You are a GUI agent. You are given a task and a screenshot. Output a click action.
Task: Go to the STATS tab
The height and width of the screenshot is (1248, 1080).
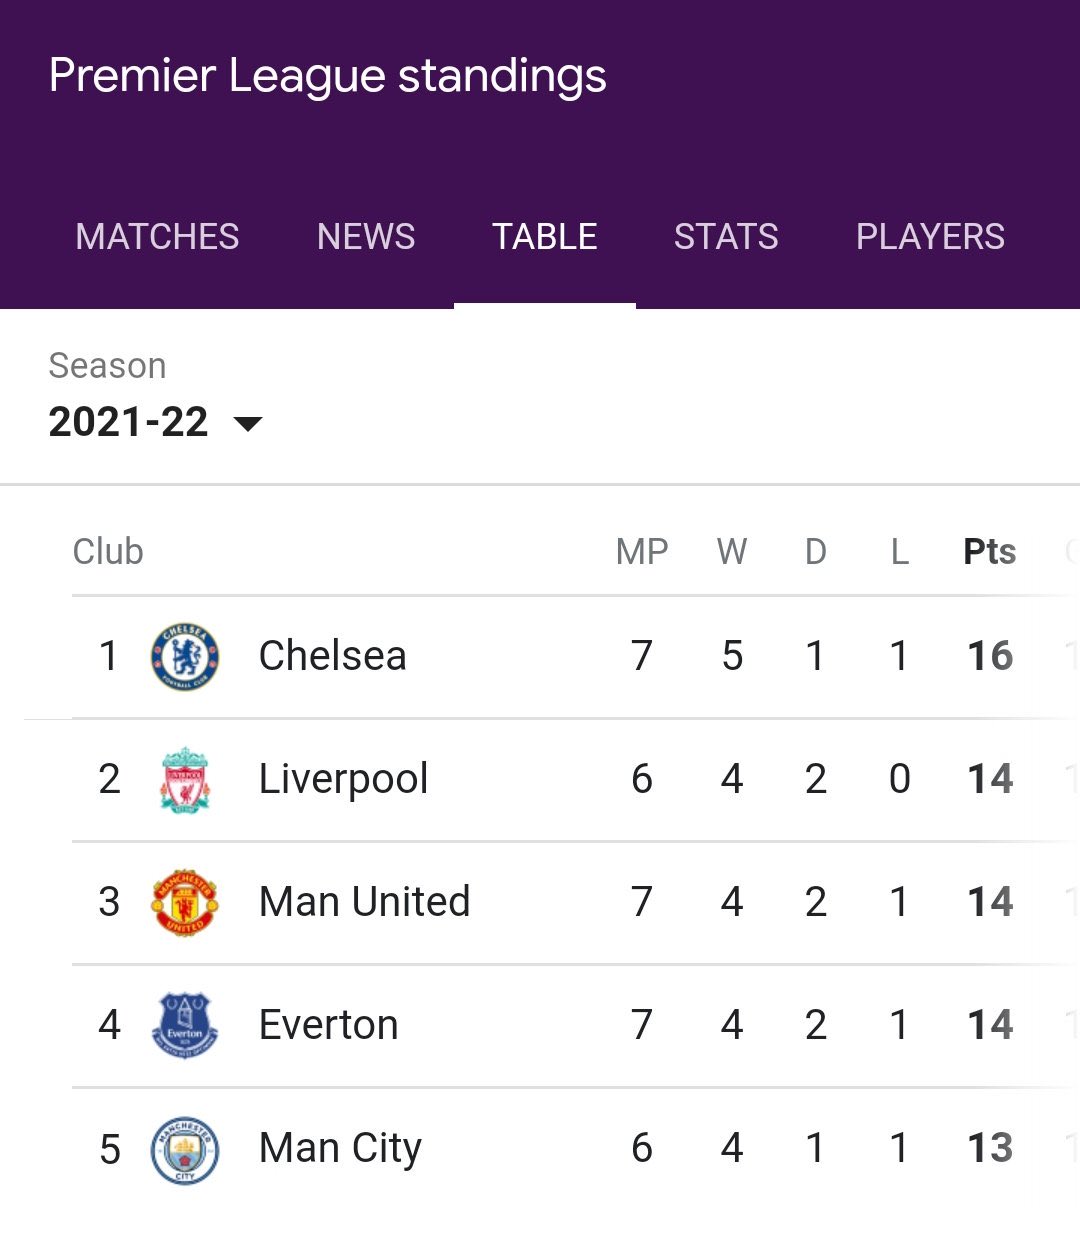tap(726, 237)
